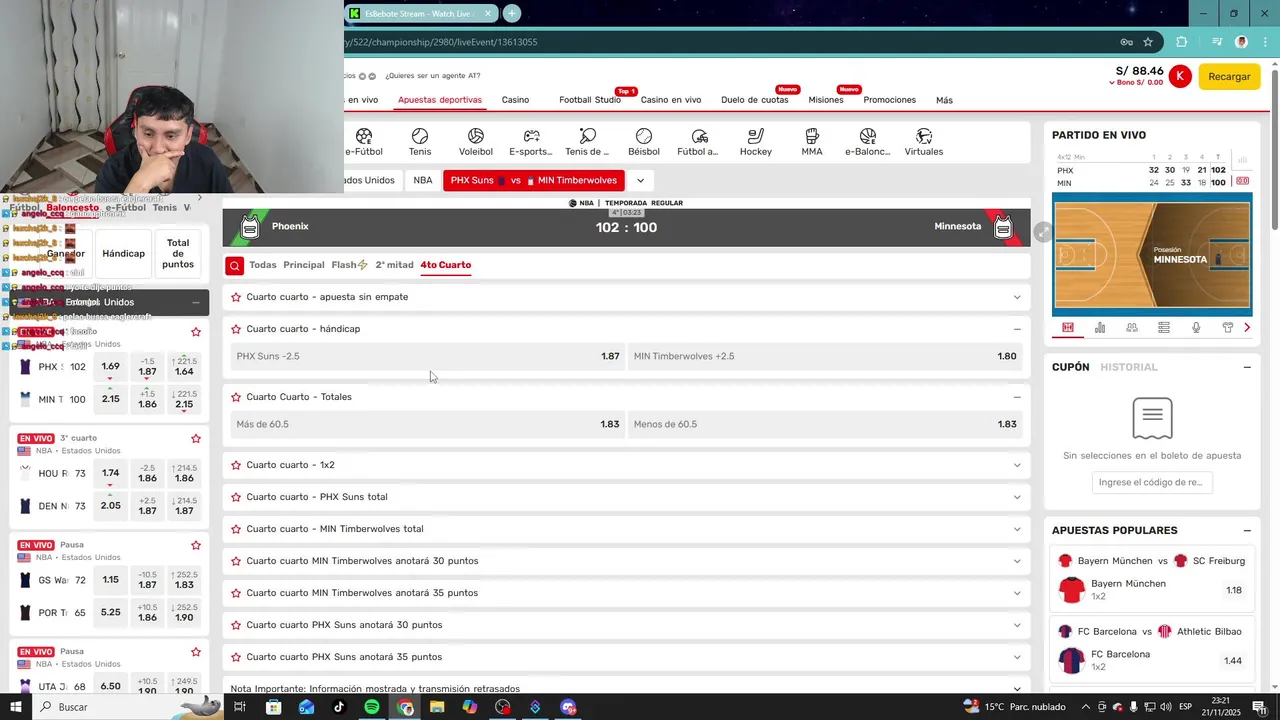Image resolution: width=1280 pixels, height=720 pixels.
Task: Favorite the GS Warriors vs POR match star
Action: pyautogui.click(x=196, y=545)
